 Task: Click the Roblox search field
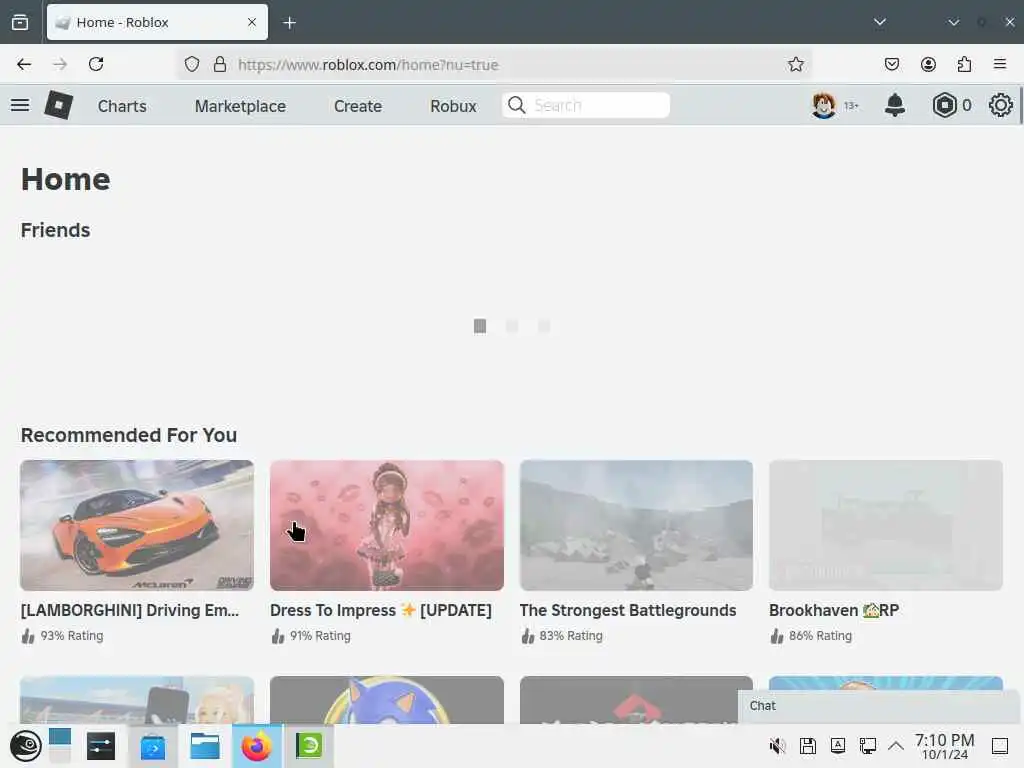[x=586, y=105]
